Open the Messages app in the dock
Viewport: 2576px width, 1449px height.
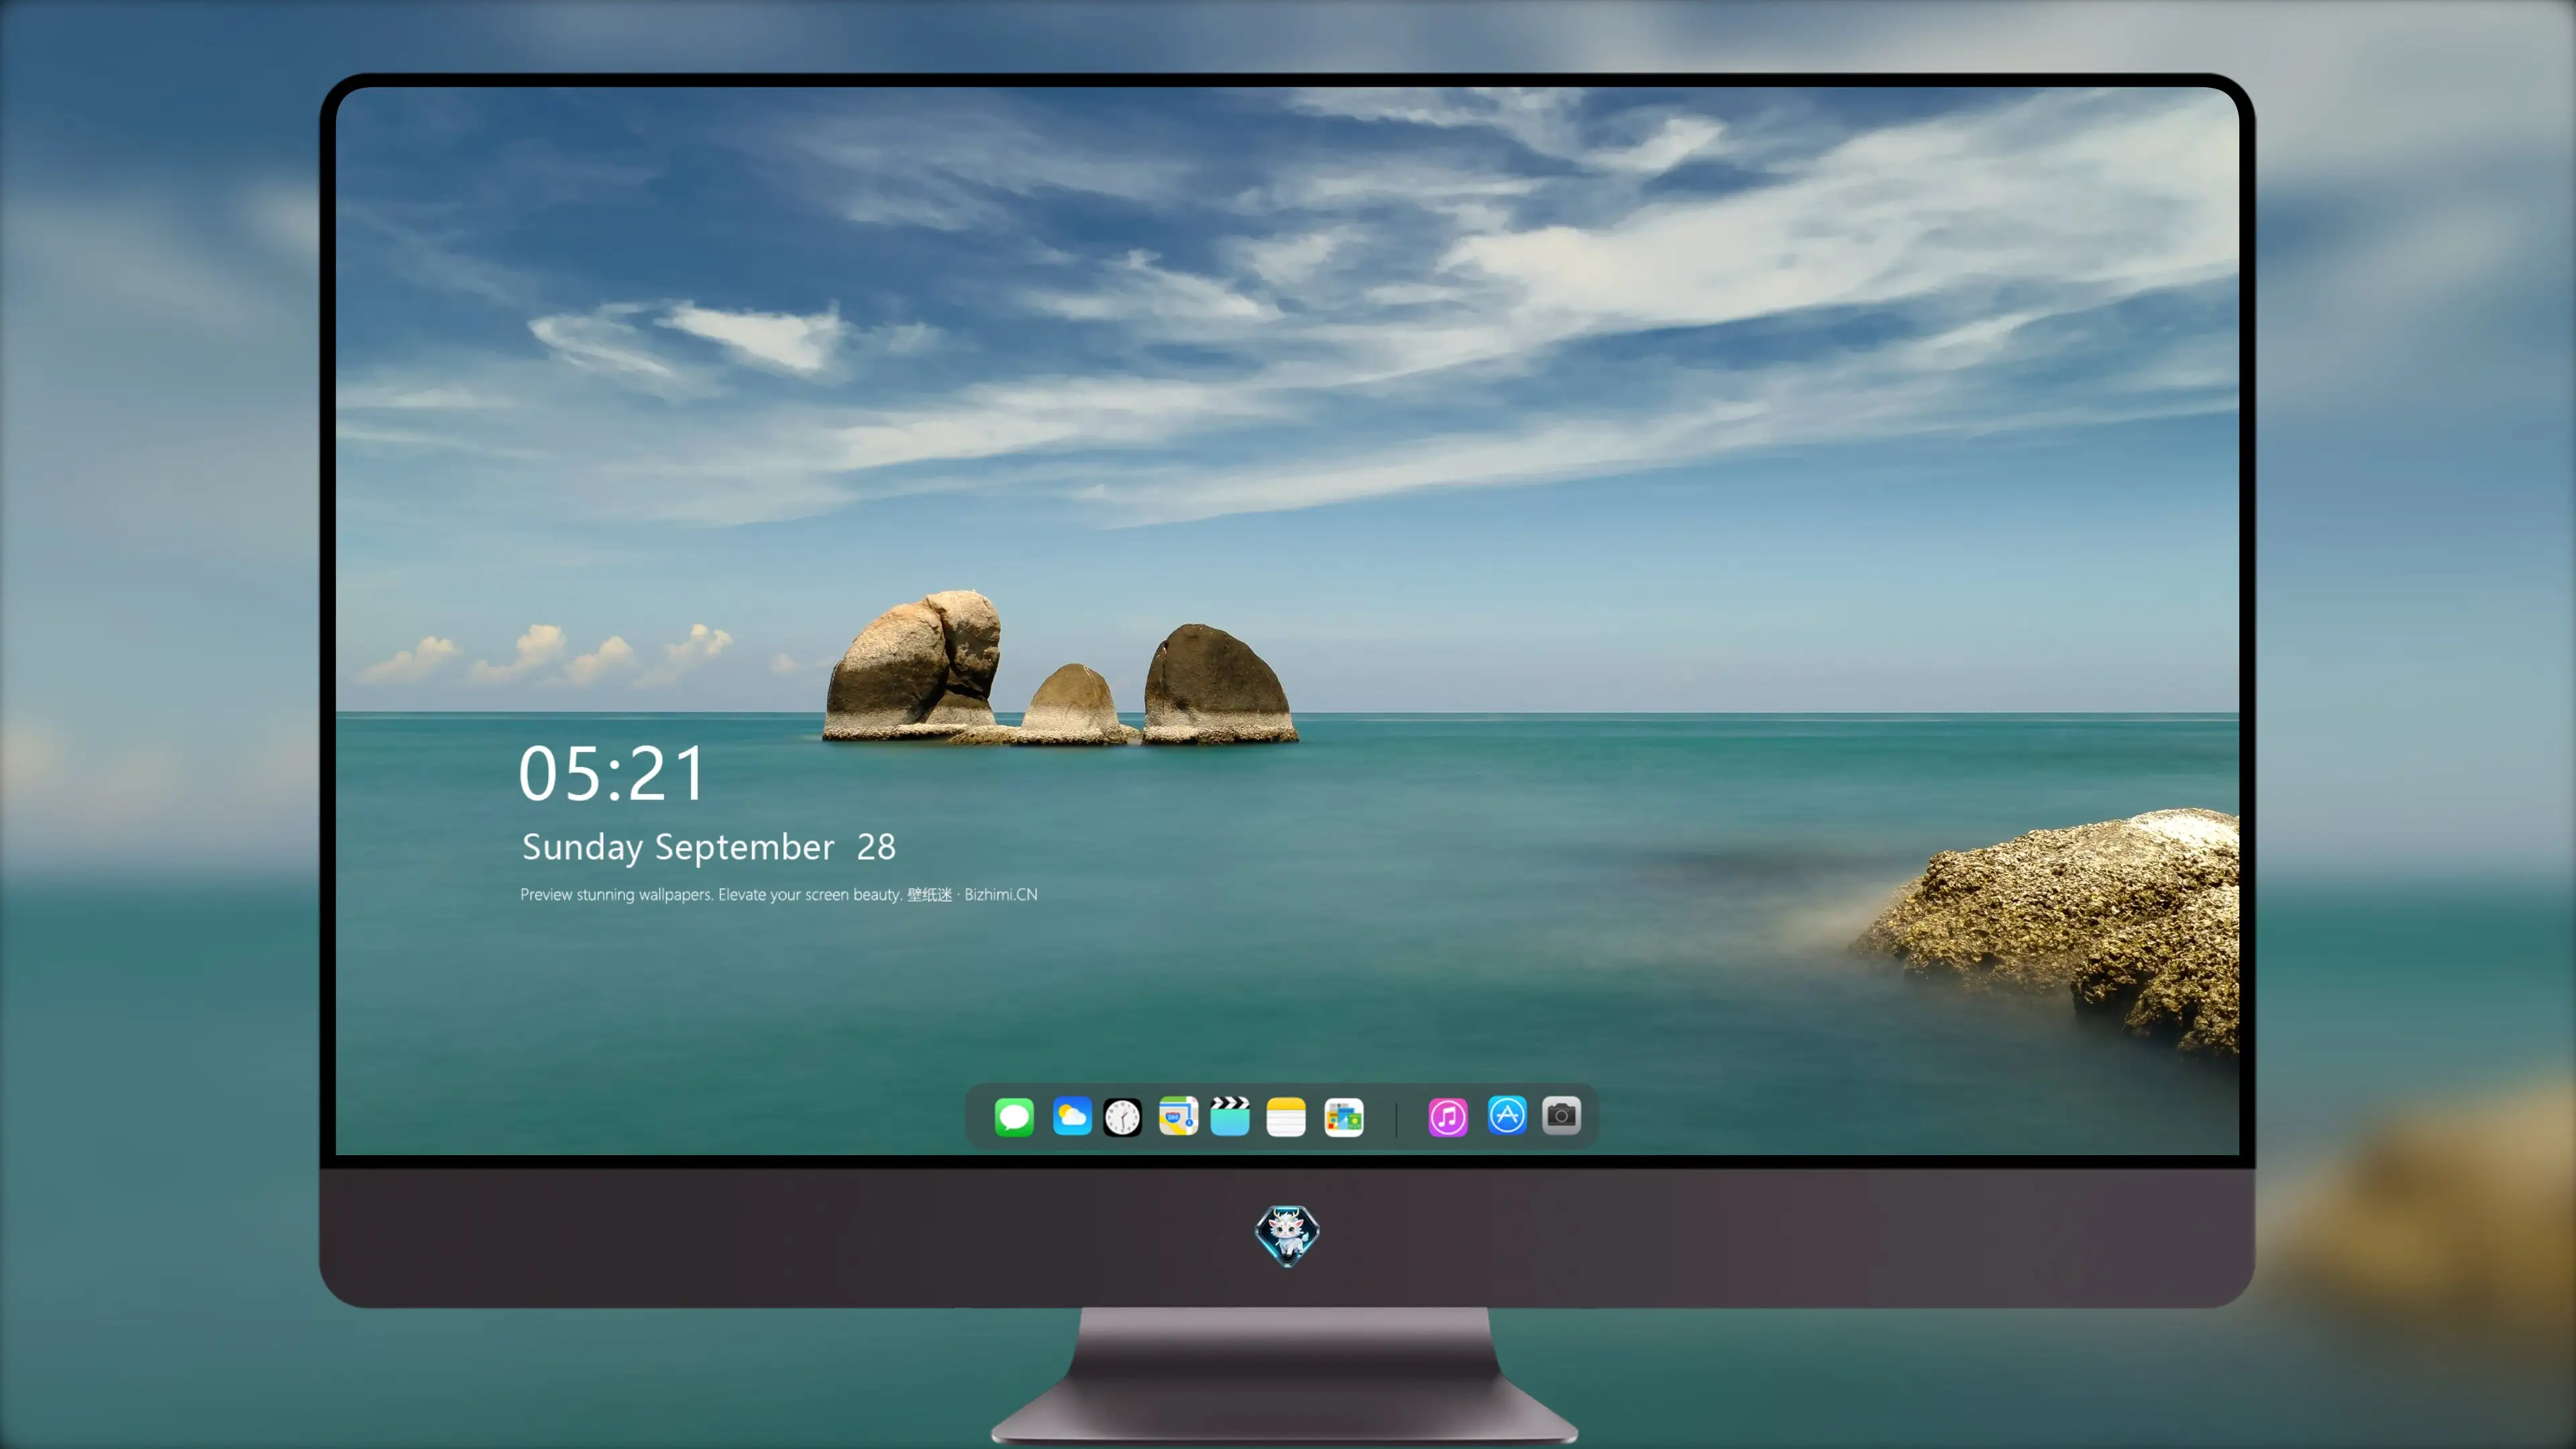(1014, 1116)
